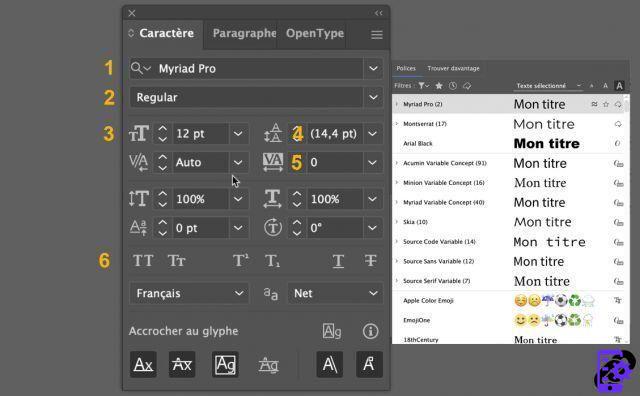Click the kerning V/A icon

pos(139,162)
